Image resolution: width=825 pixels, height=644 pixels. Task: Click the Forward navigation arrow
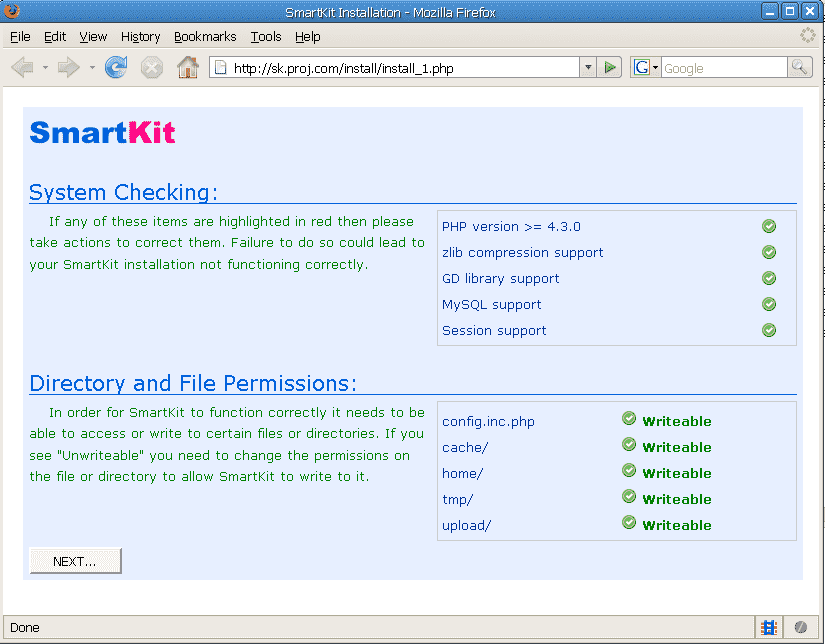click(x=68, y=68)
